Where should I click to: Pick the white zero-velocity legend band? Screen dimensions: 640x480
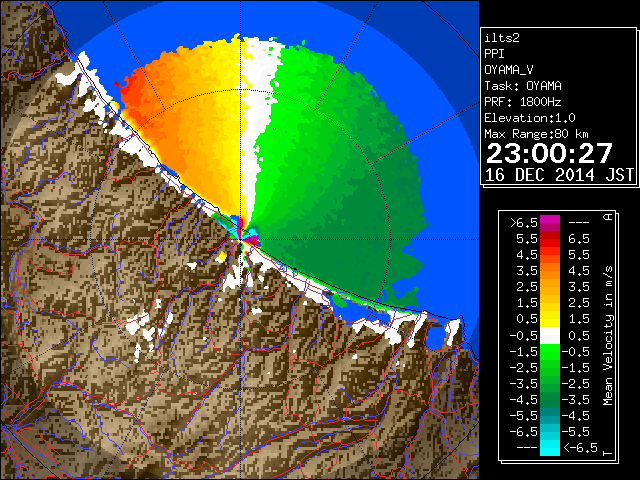[x=550, y=336]
